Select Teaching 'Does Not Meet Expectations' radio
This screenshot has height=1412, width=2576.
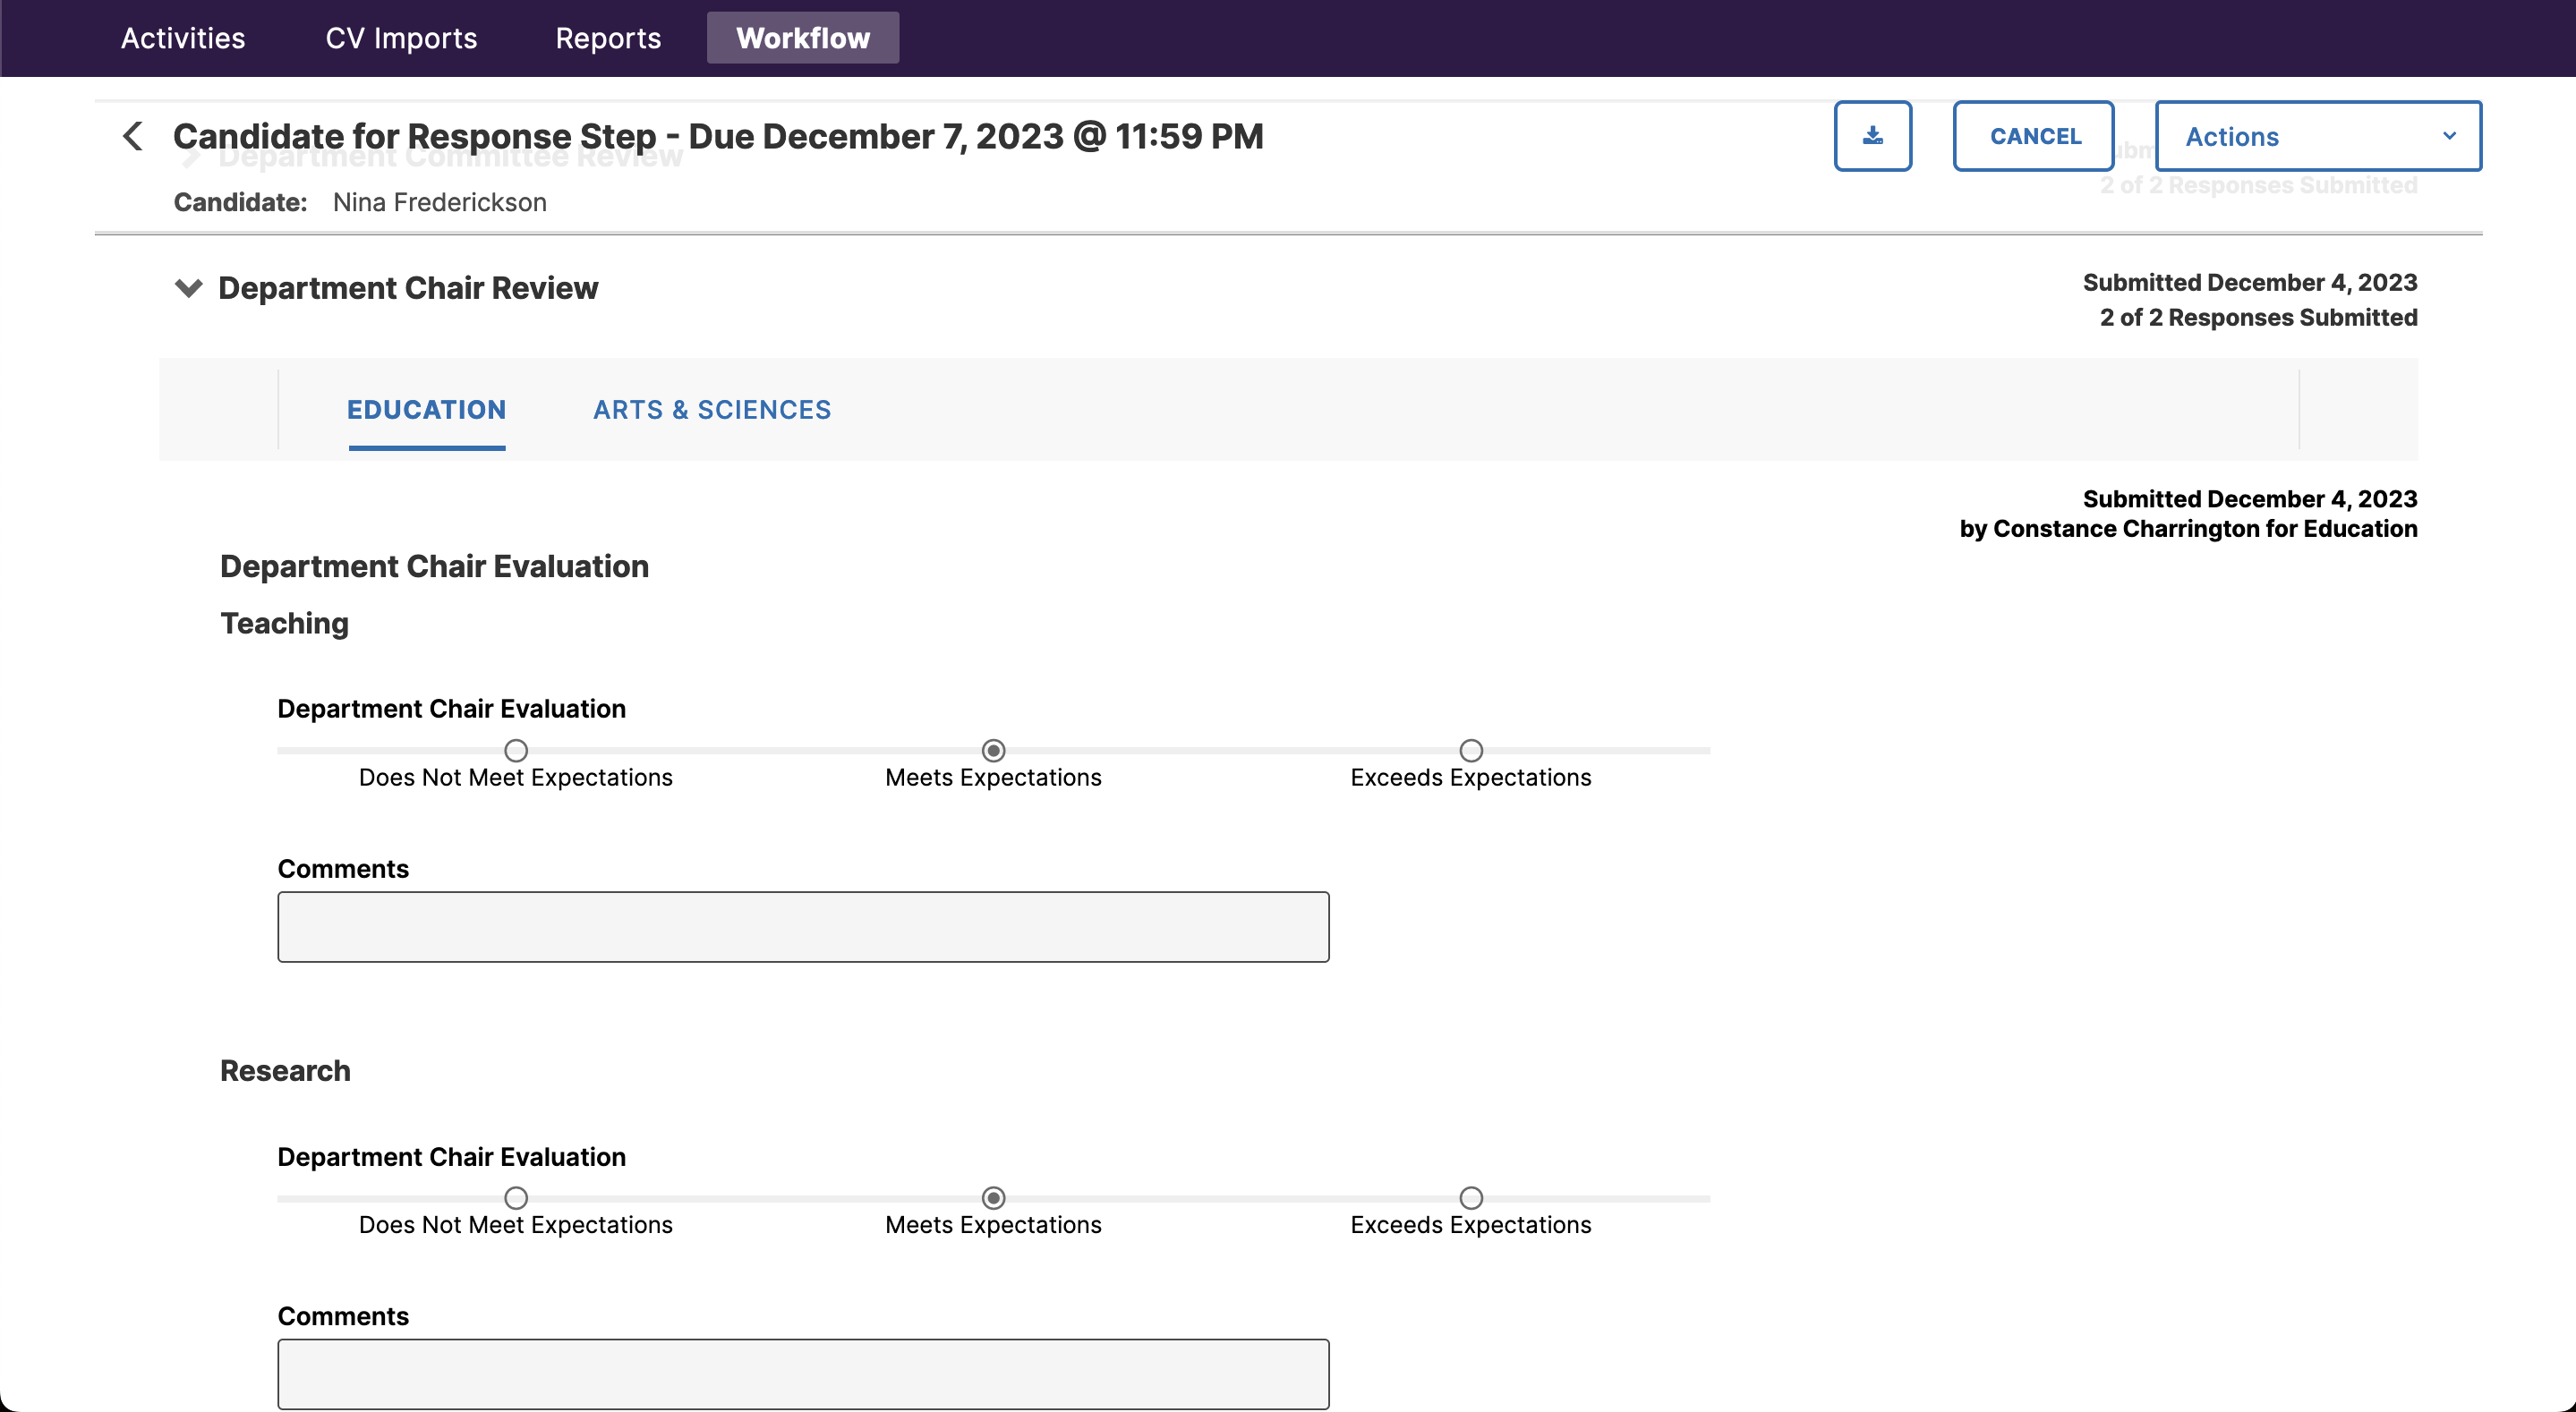coord(516,750)
